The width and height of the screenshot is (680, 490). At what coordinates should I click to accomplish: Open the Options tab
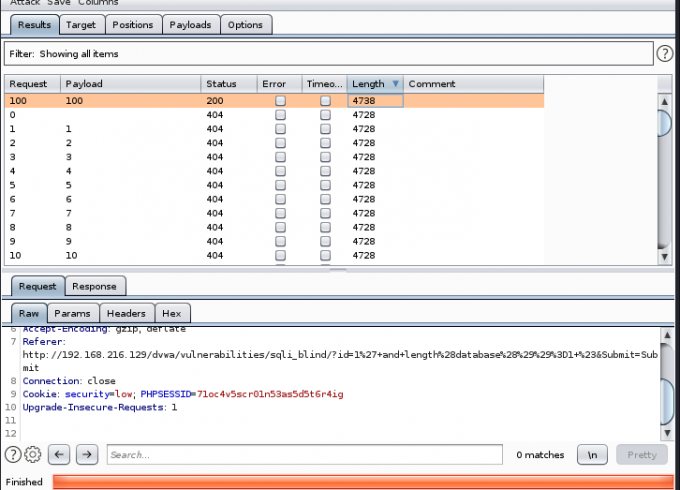pyautogui.click(x=245, y=25)
